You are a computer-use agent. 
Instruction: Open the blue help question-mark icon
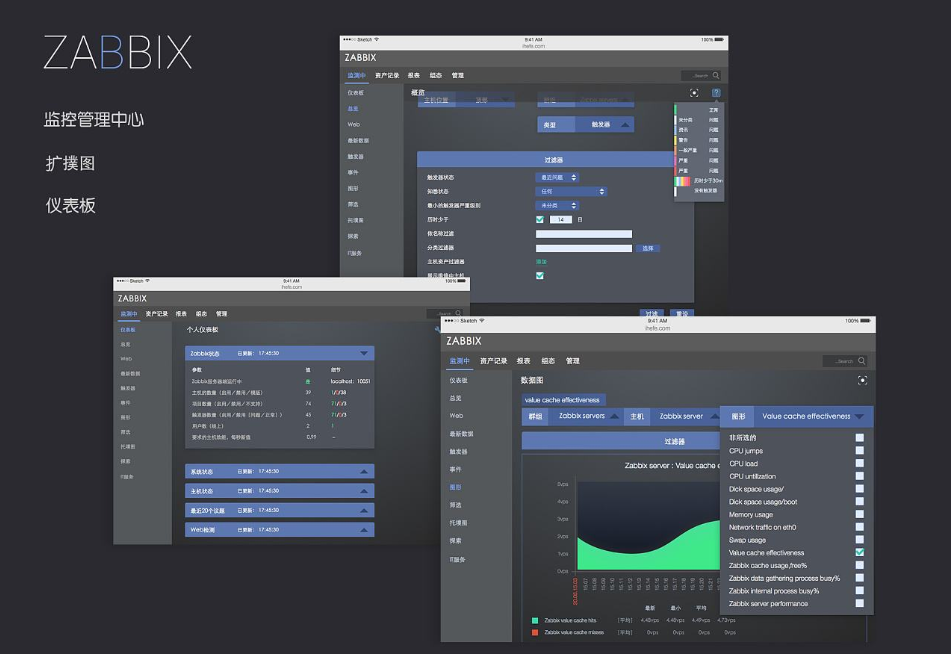click(716, 93)
